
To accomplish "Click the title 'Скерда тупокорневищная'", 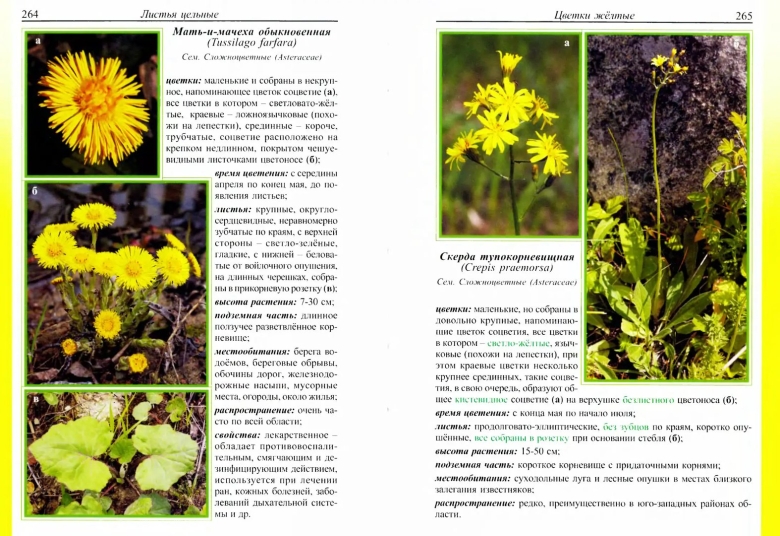I will click(x=507, y=257).
